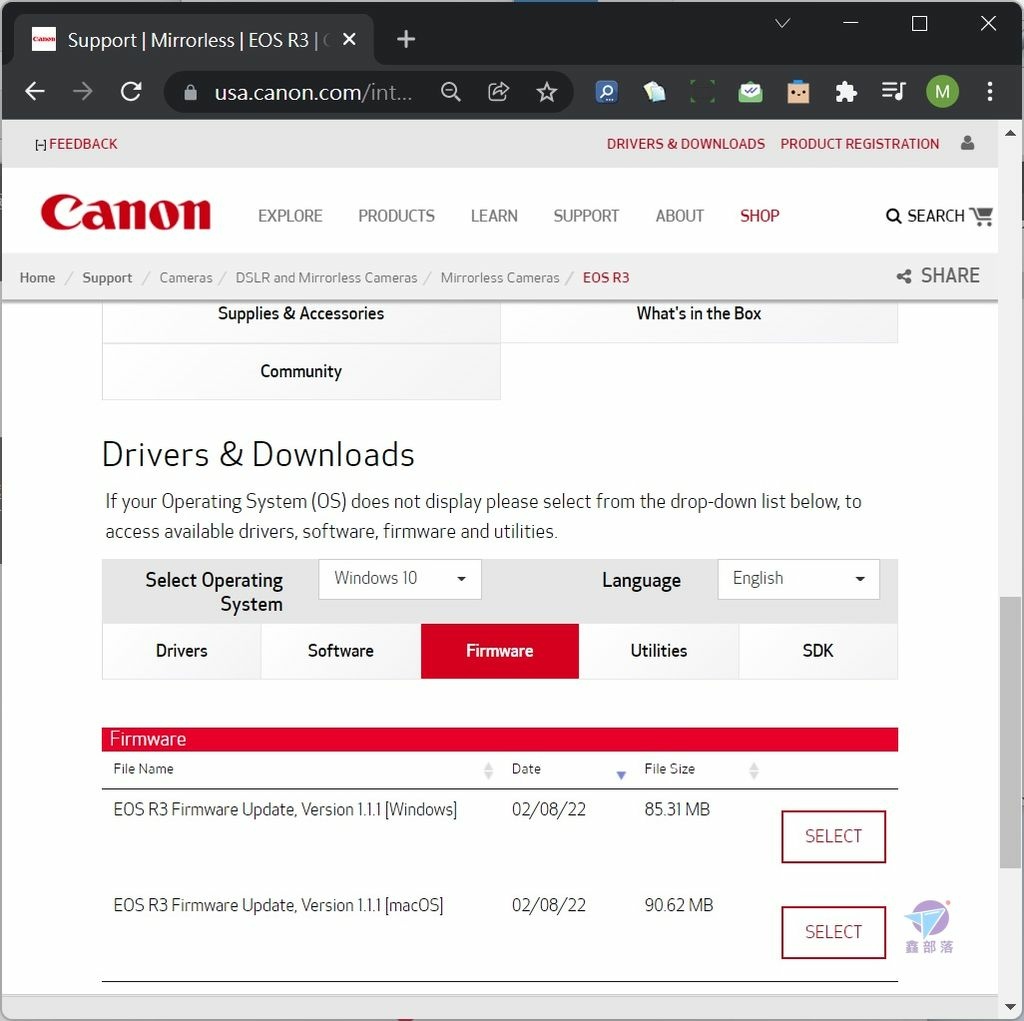Open the SUPPORT menu
This screenshot has height=1021, width=1024.
point(586,216)
